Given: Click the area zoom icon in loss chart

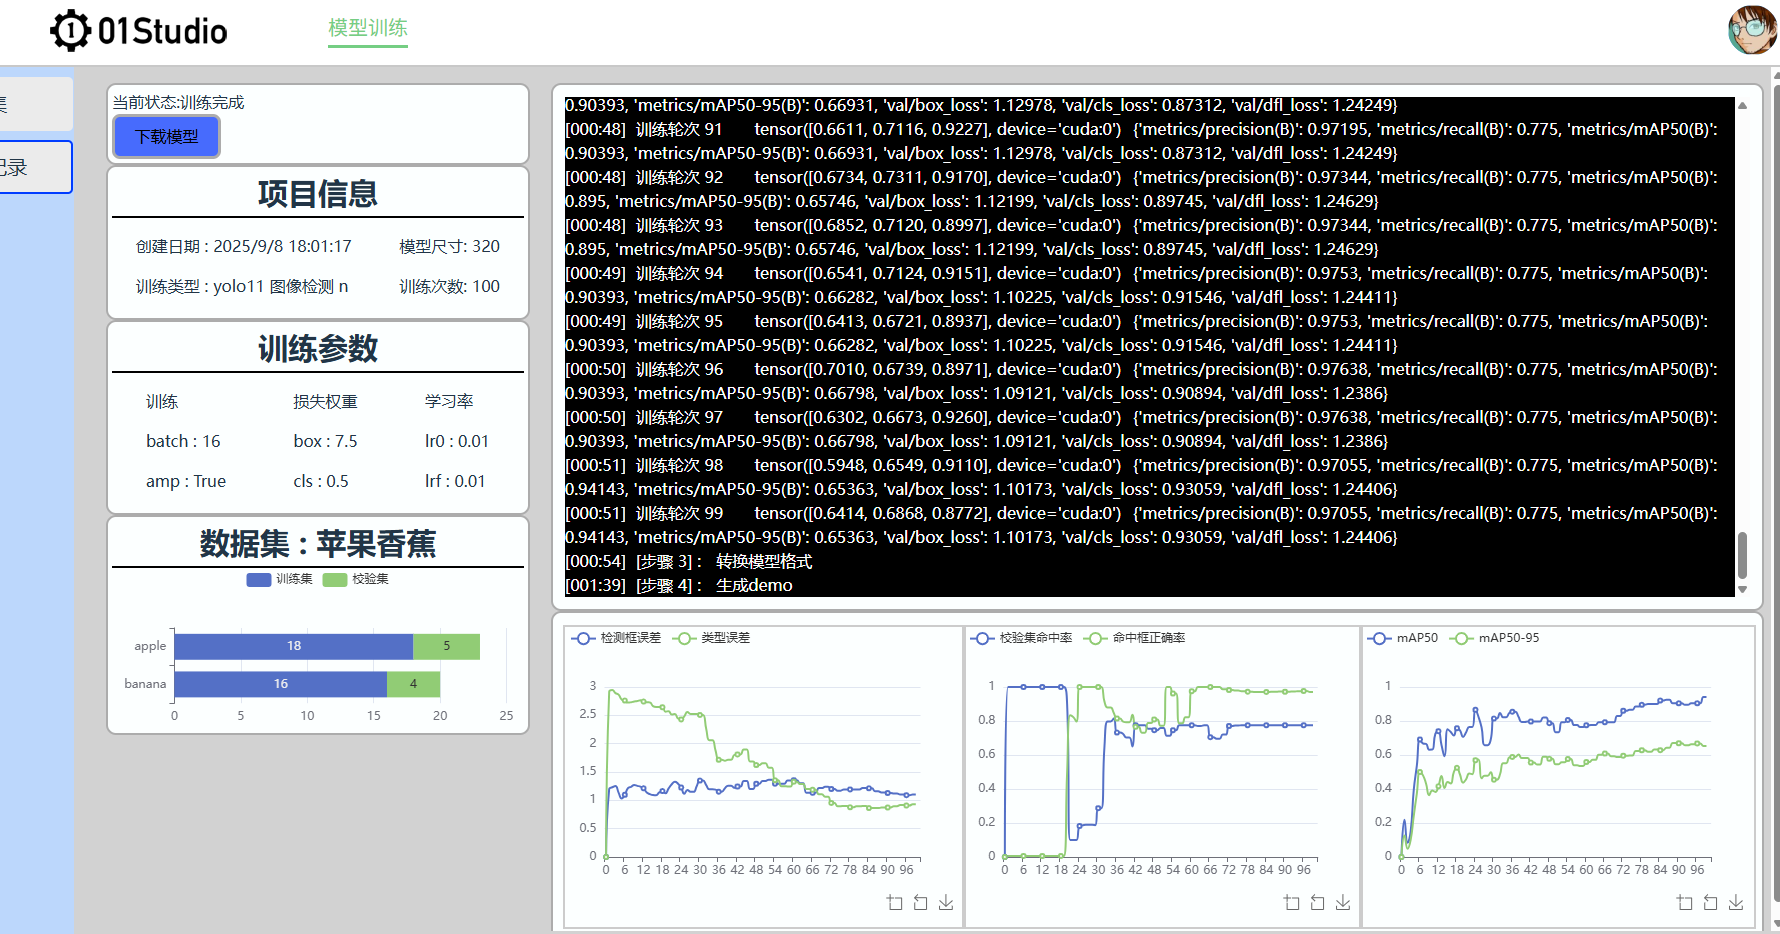Looking at the screenshot, I should point(894,903).
